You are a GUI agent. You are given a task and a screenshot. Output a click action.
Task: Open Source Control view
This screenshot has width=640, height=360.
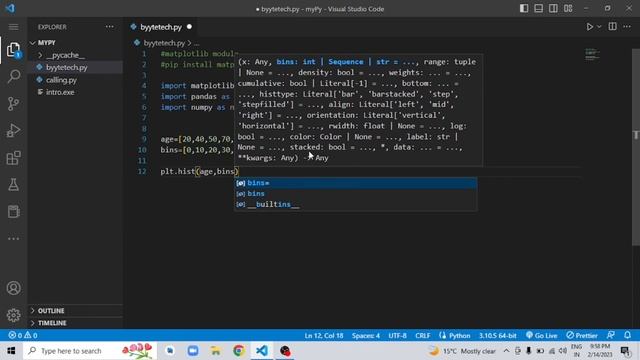point(13,104)
